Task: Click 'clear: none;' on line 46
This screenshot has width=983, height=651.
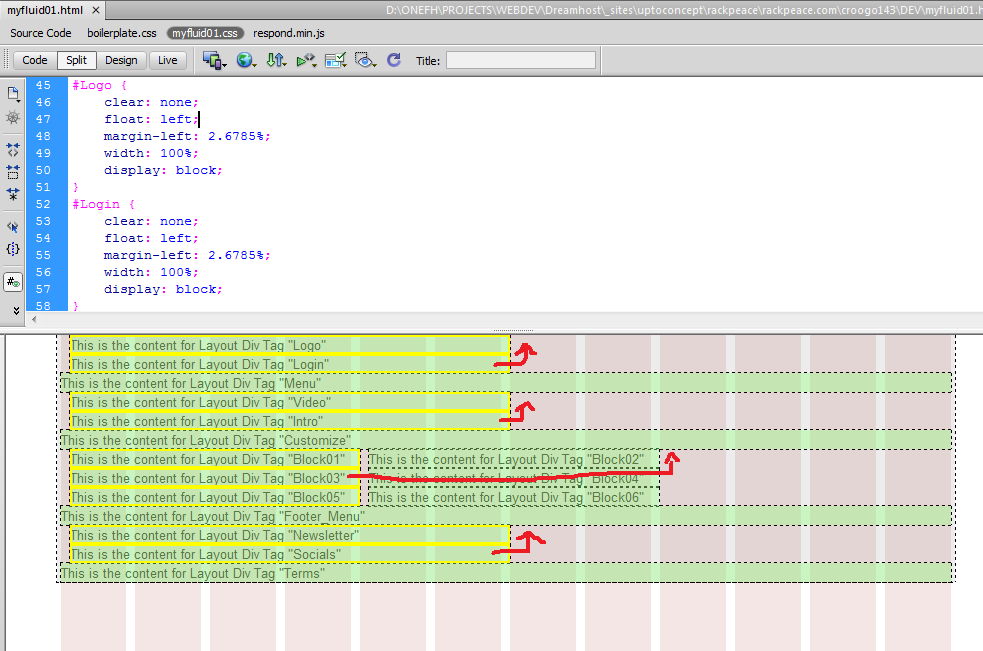Action: tap(151, 102)
